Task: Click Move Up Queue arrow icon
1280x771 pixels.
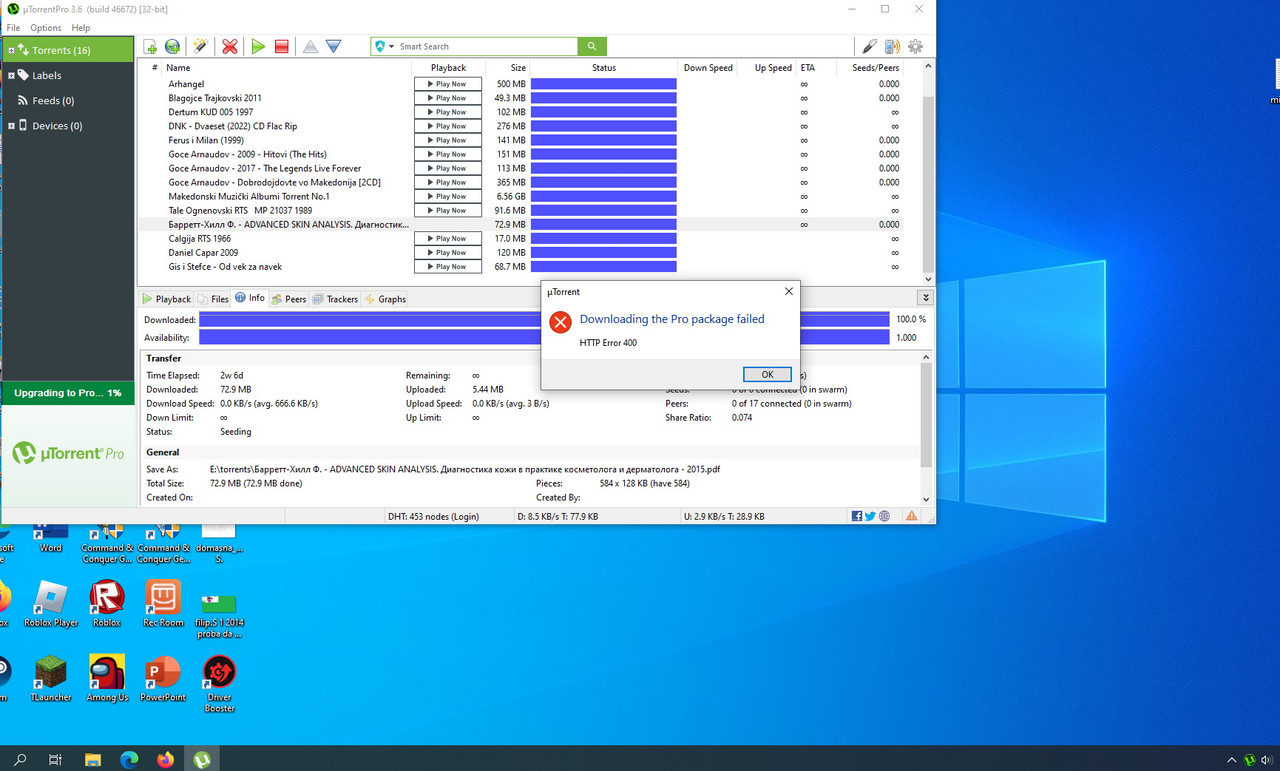Action: click(x=310, y=46)
